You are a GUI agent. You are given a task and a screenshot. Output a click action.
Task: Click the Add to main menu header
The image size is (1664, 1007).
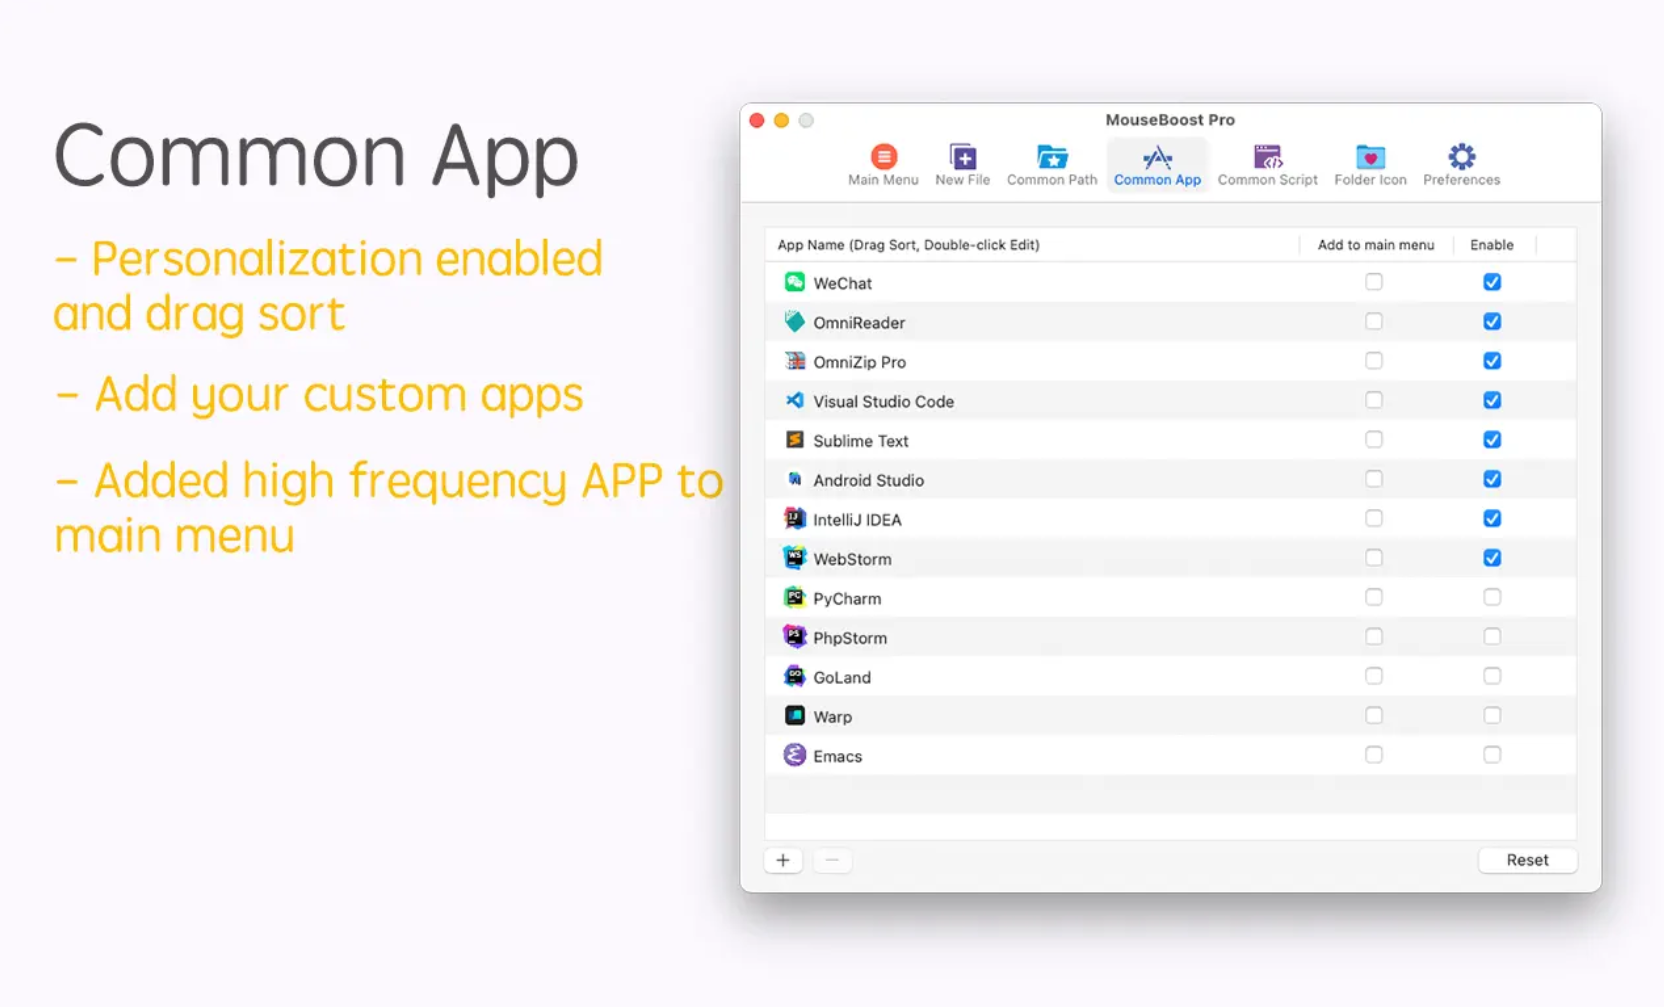point(1376,245)
